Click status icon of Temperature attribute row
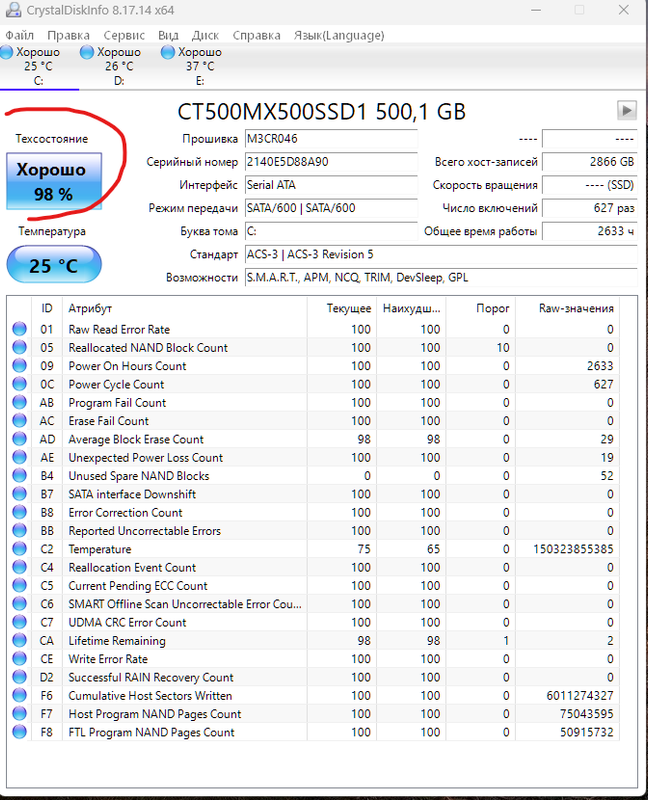648x800 pixels. click(x=19, y=548)
